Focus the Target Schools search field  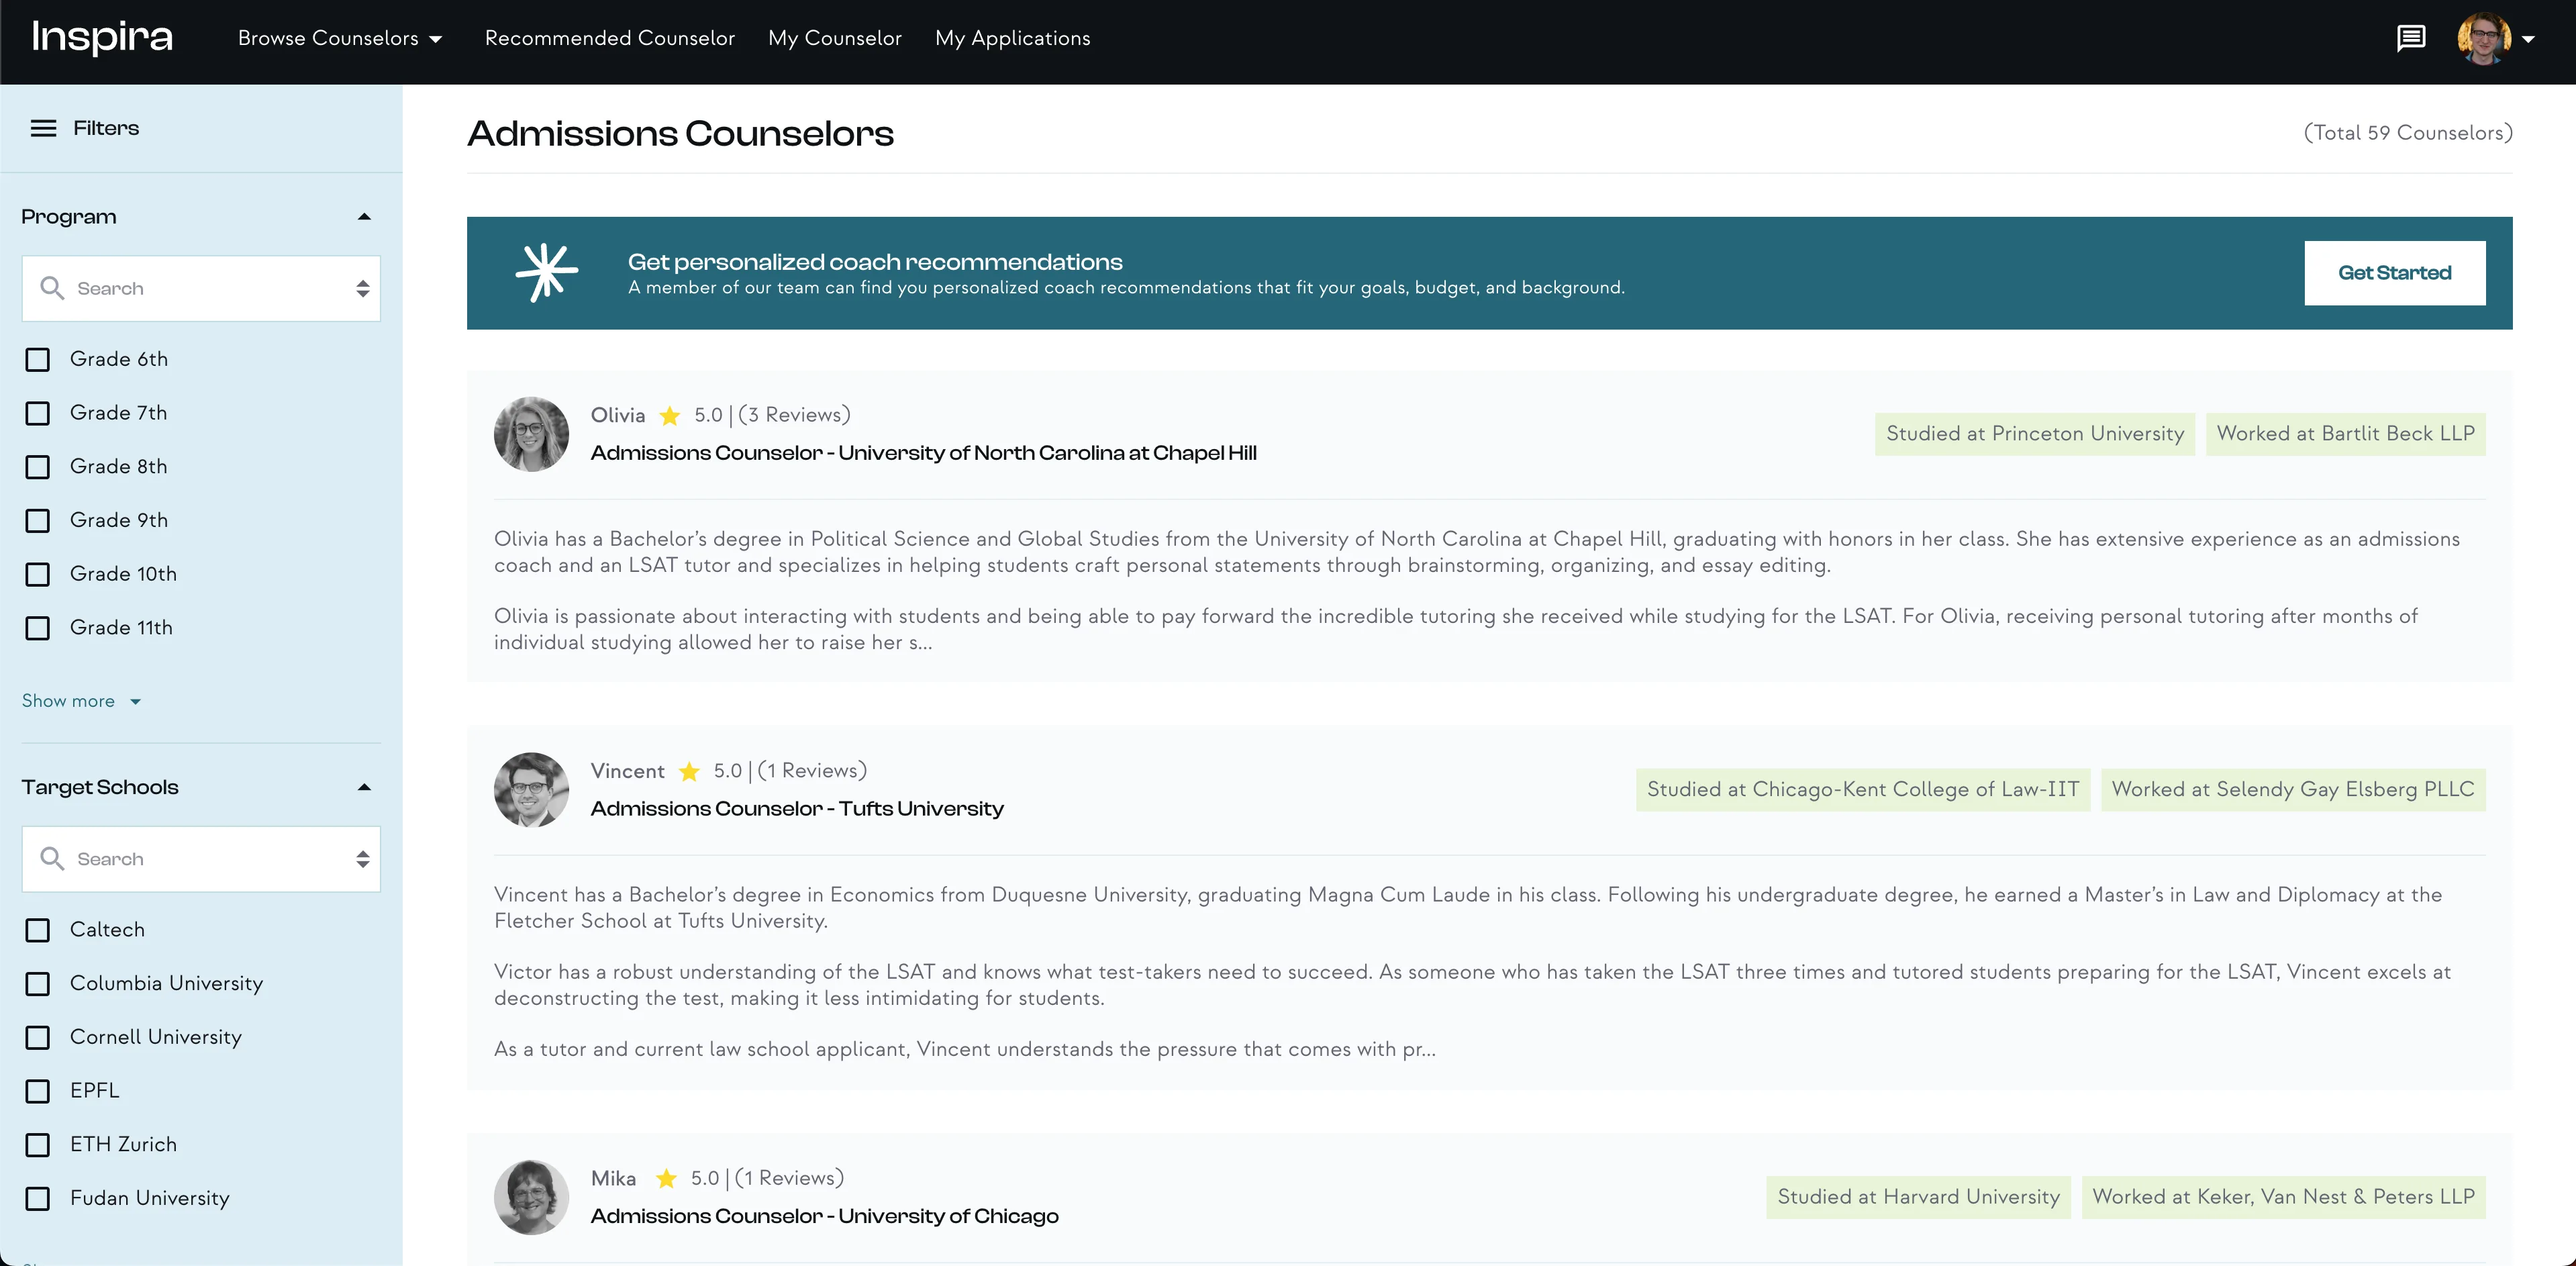pyautogui.click(x=200, y=859)
